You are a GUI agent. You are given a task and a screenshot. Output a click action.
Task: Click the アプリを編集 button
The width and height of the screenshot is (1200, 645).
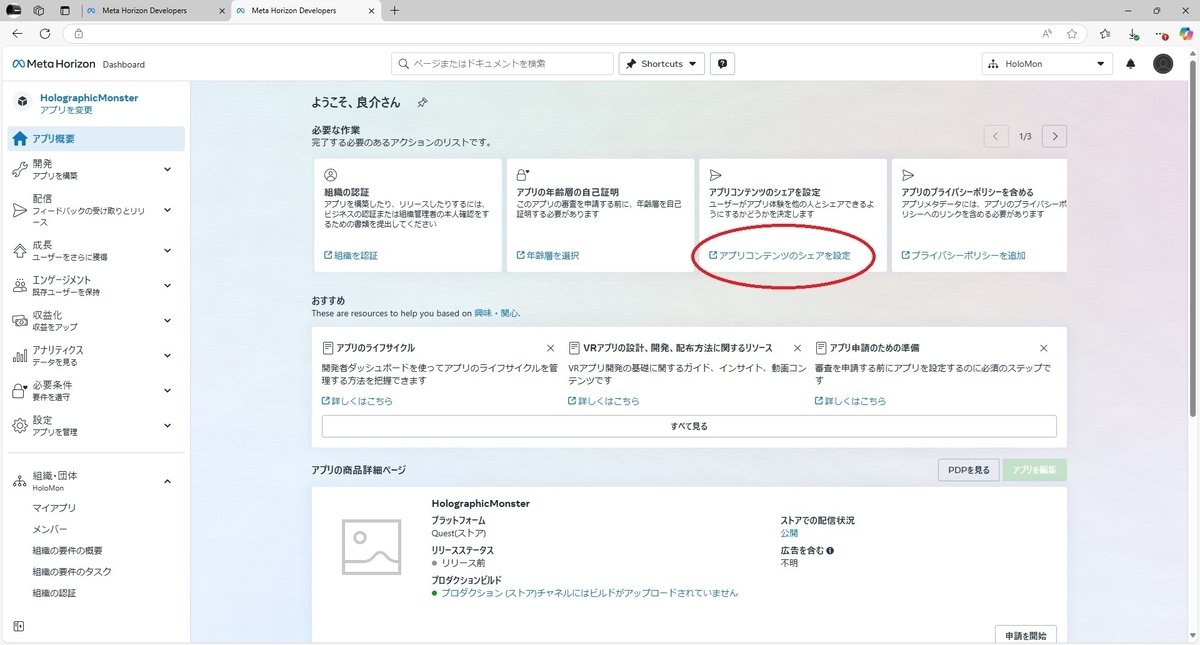click(x=1035, y=470)
